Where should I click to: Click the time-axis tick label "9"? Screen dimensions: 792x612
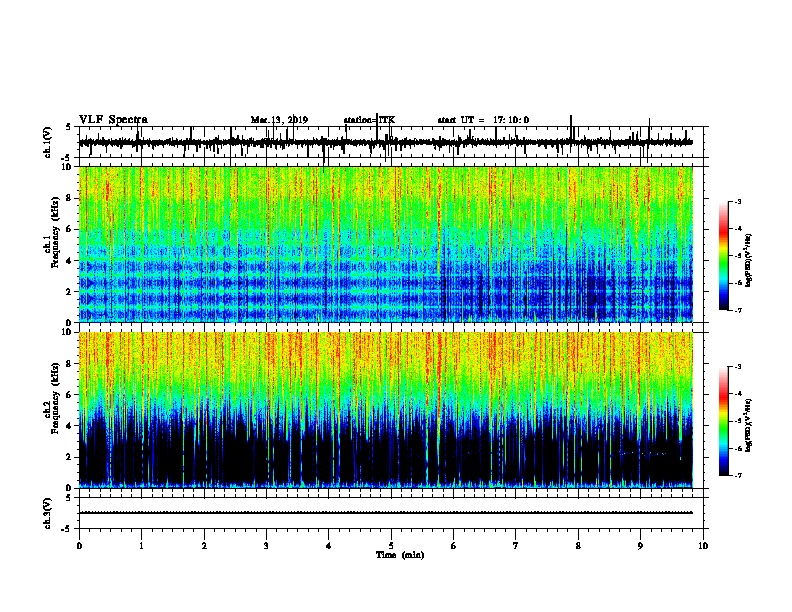640,546
